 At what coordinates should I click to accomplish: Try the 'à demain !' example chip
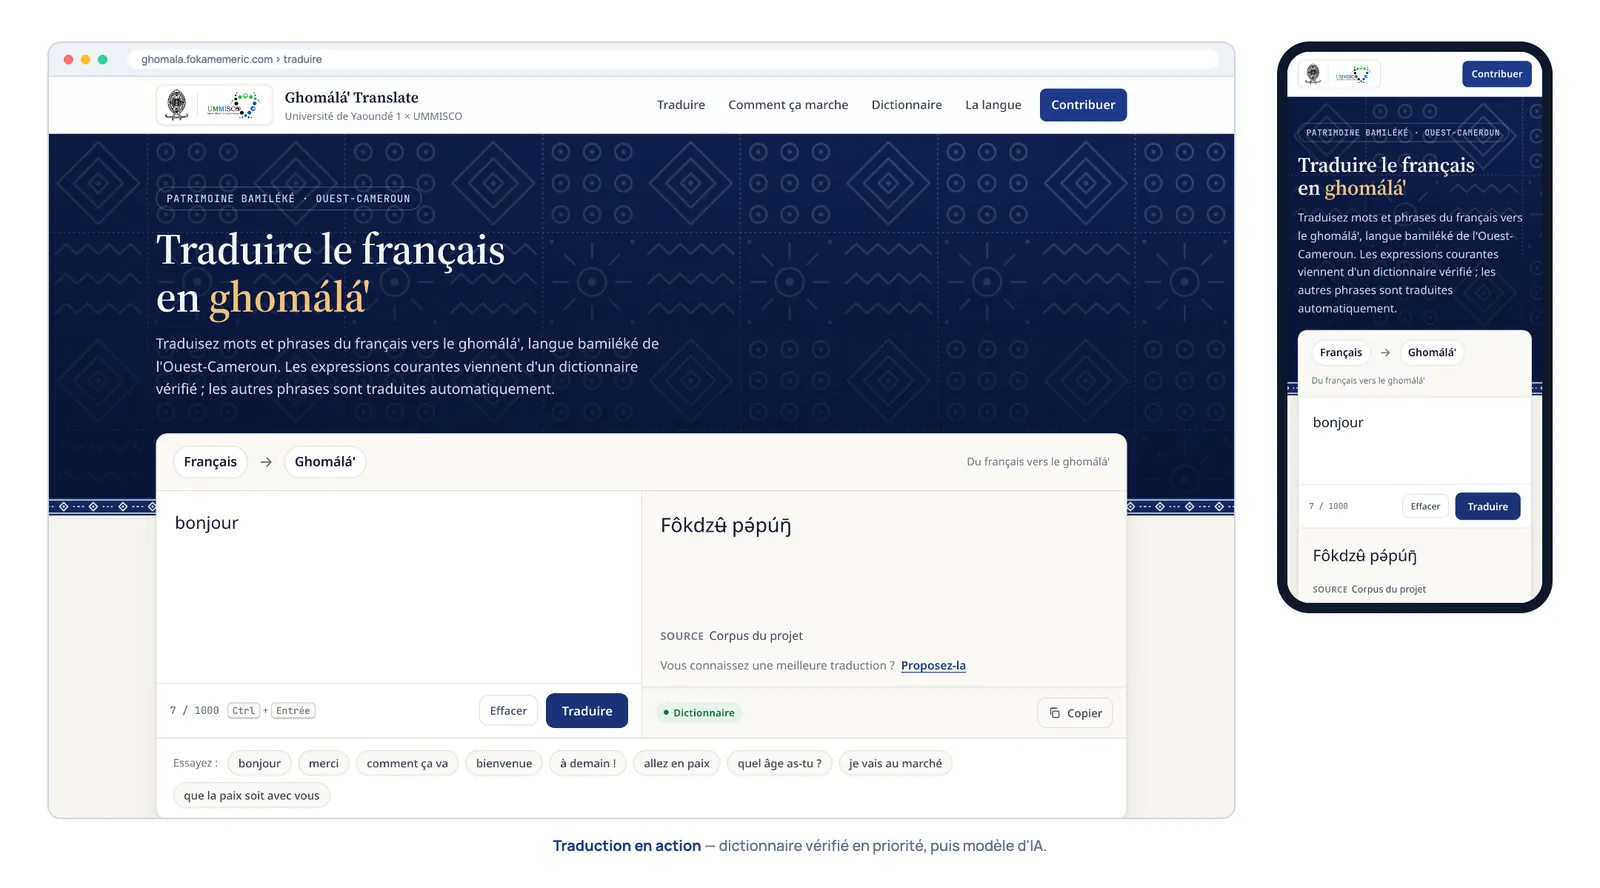[x=588, y=764]
